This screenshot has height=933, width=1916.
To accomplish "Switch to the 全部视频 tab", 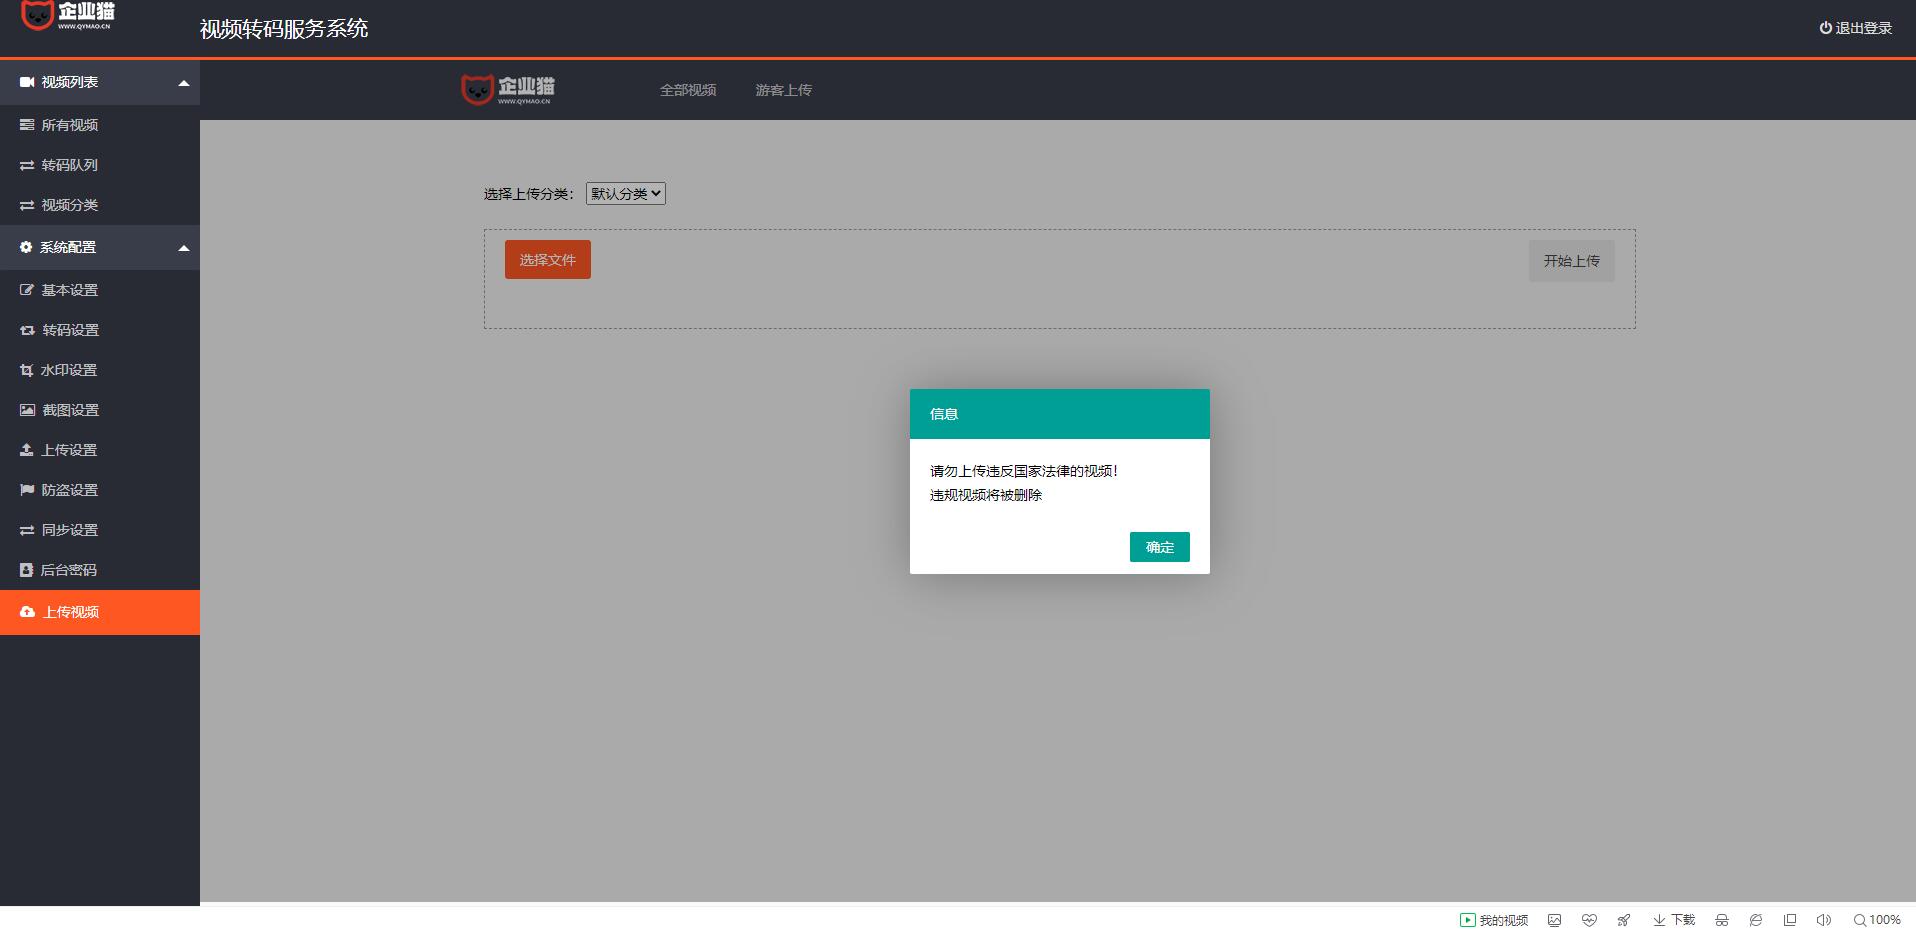I will click(x=687, y=90).
